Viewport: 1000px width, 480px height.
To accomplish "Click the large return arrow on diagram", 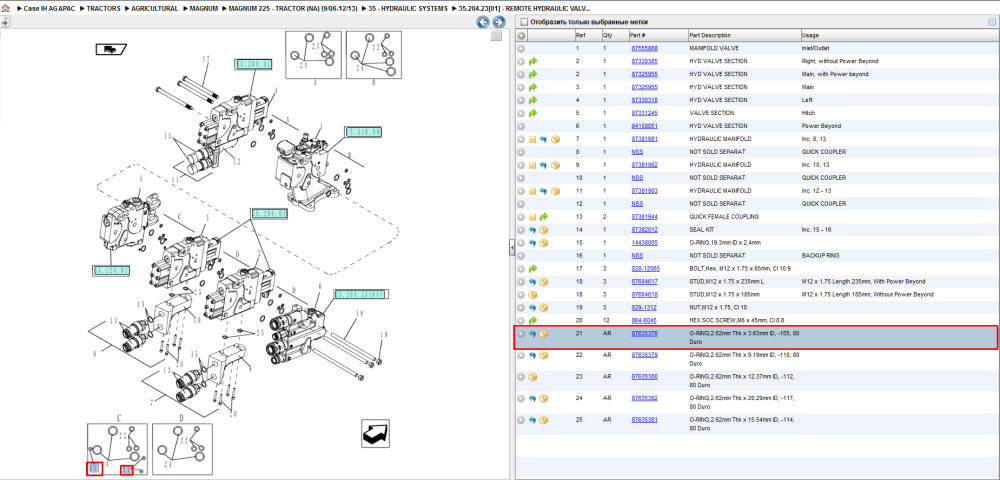I will point(375,433).
